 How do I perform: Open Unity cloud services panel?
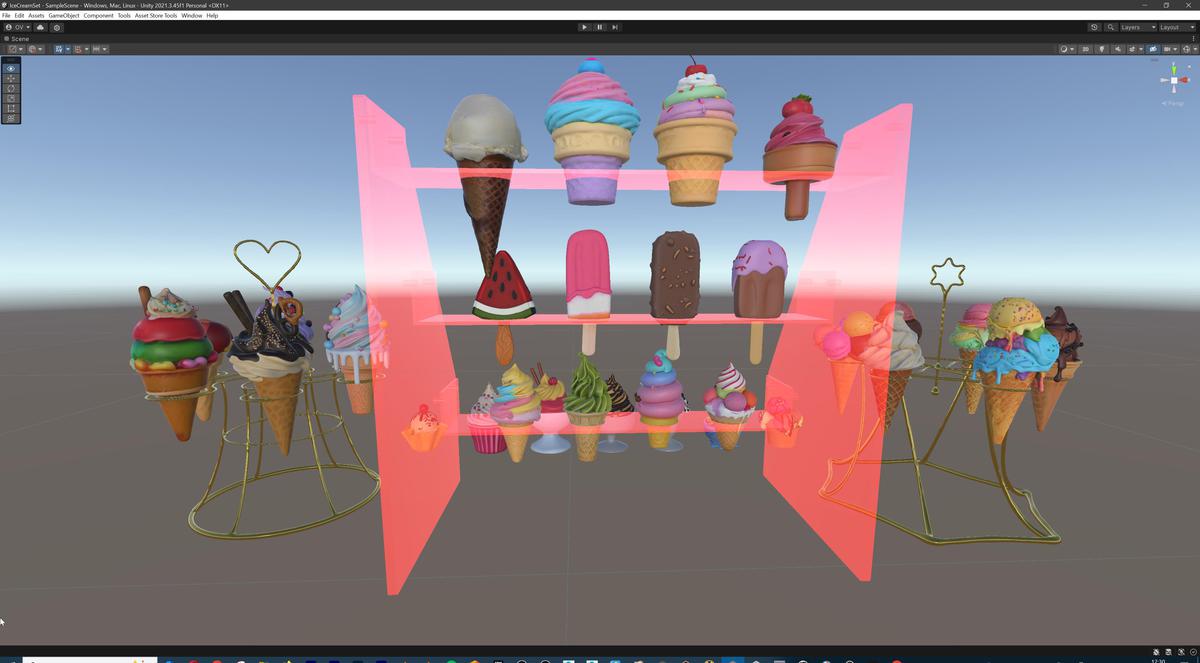40,27
